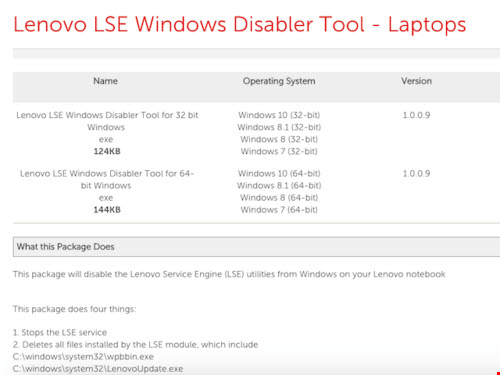
Task: Click the LenovoUpdate.exe file path text
Action: (x=98, y=369)
